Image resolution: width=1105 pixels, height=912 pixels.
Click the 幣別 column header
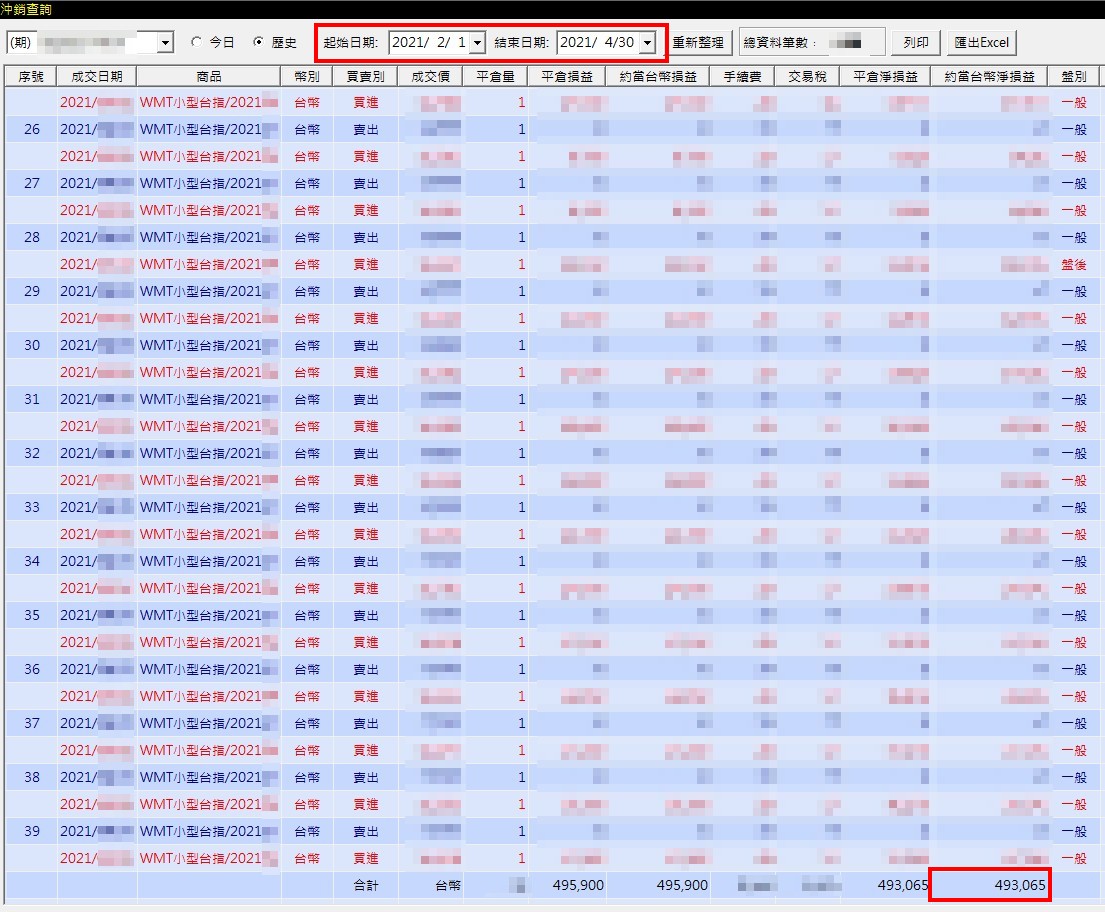[x=307, y=76]
